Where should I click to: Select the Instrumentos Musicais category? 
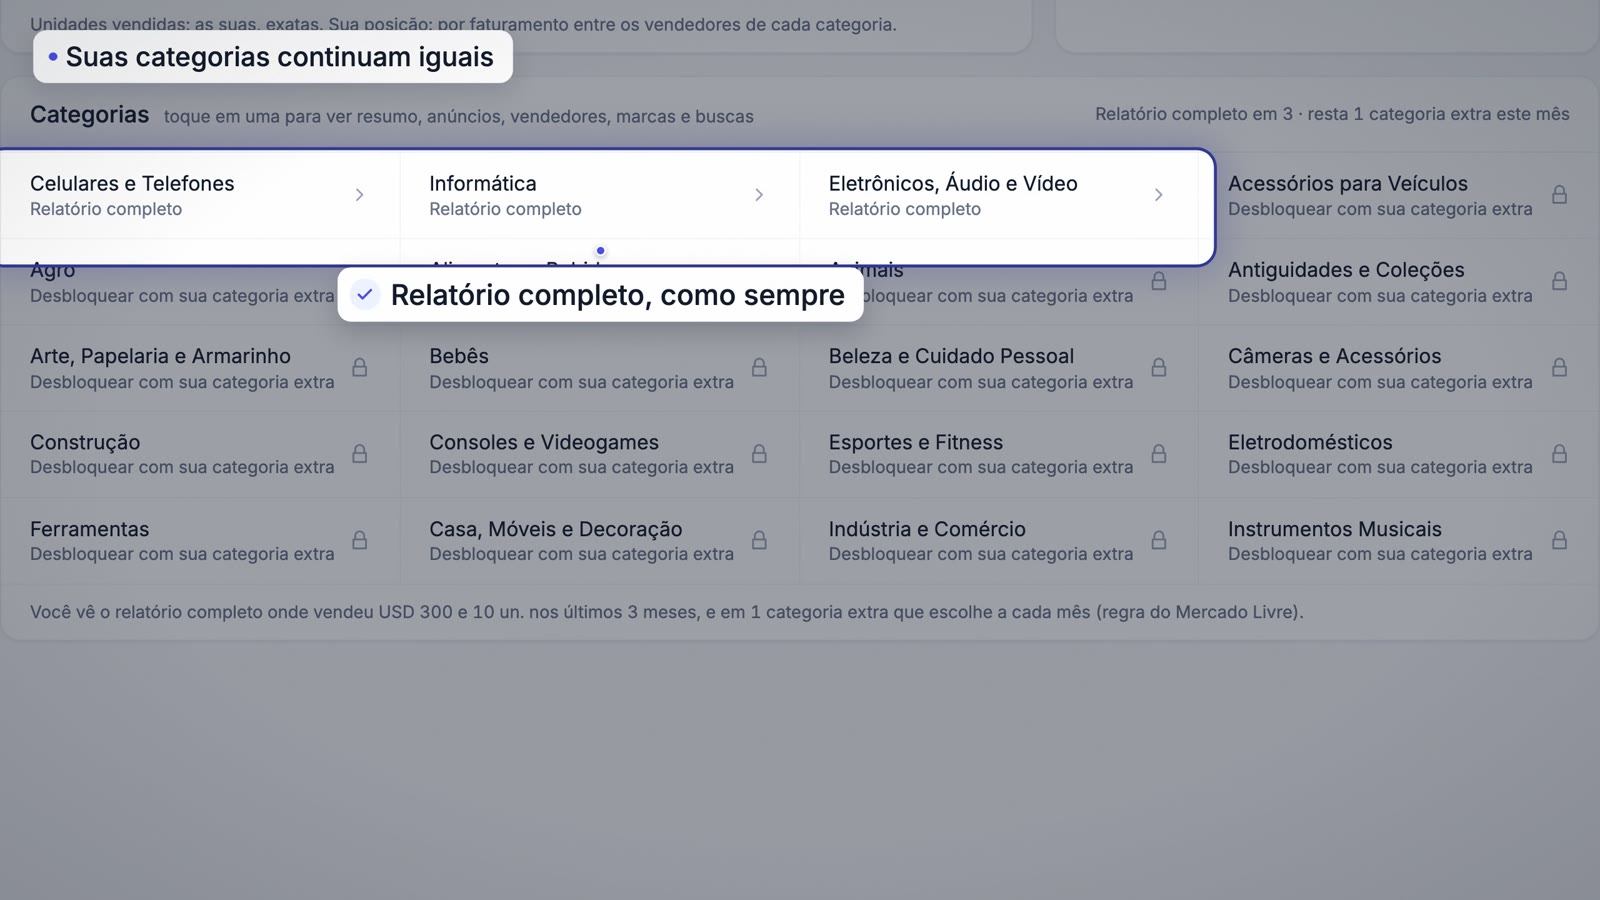click(x=1399, y=541)
